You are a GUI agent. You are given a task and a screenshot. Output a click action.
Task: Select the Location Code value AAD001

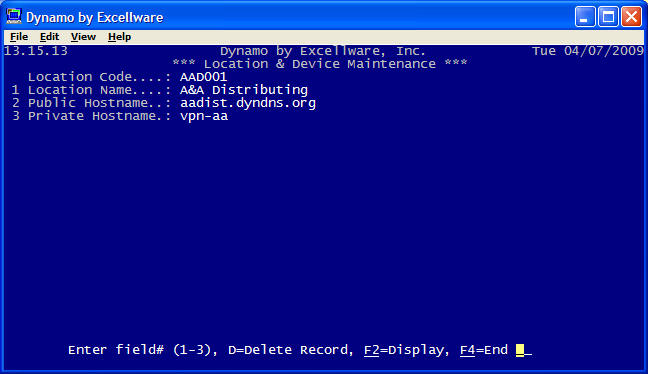coord(203,77)
